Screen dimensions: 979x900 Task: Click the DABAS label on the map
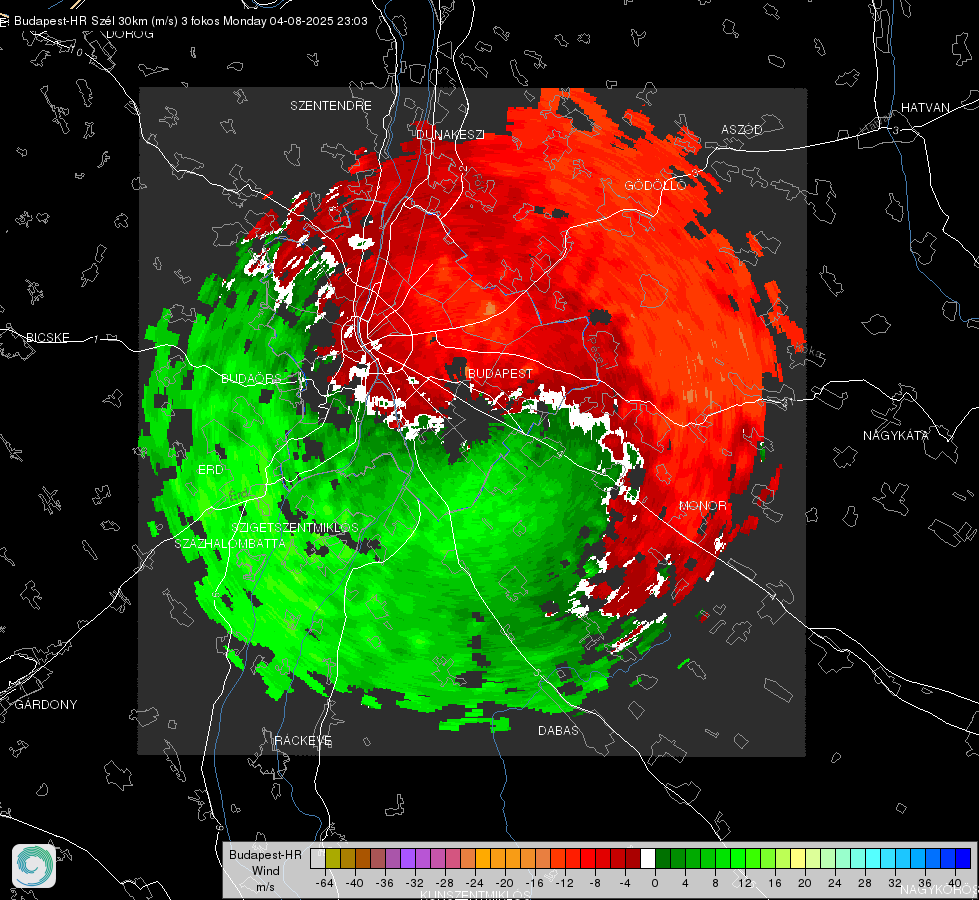point(558,730)
